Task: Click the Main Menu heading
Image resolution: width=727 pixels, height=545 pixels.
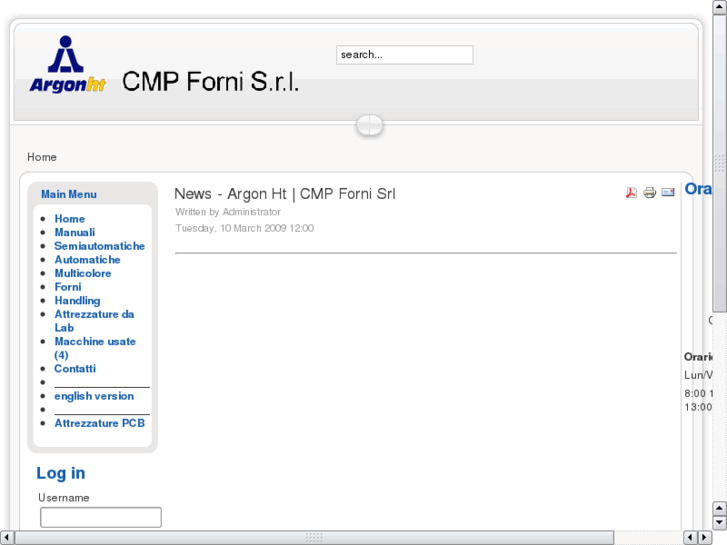Action: coord(69,194)
